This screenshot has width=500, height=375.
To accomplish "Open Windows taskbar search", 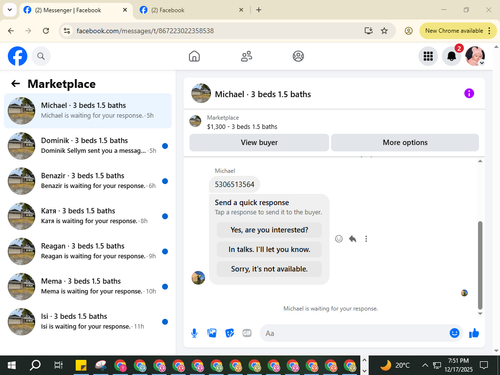I will [35, 365].
